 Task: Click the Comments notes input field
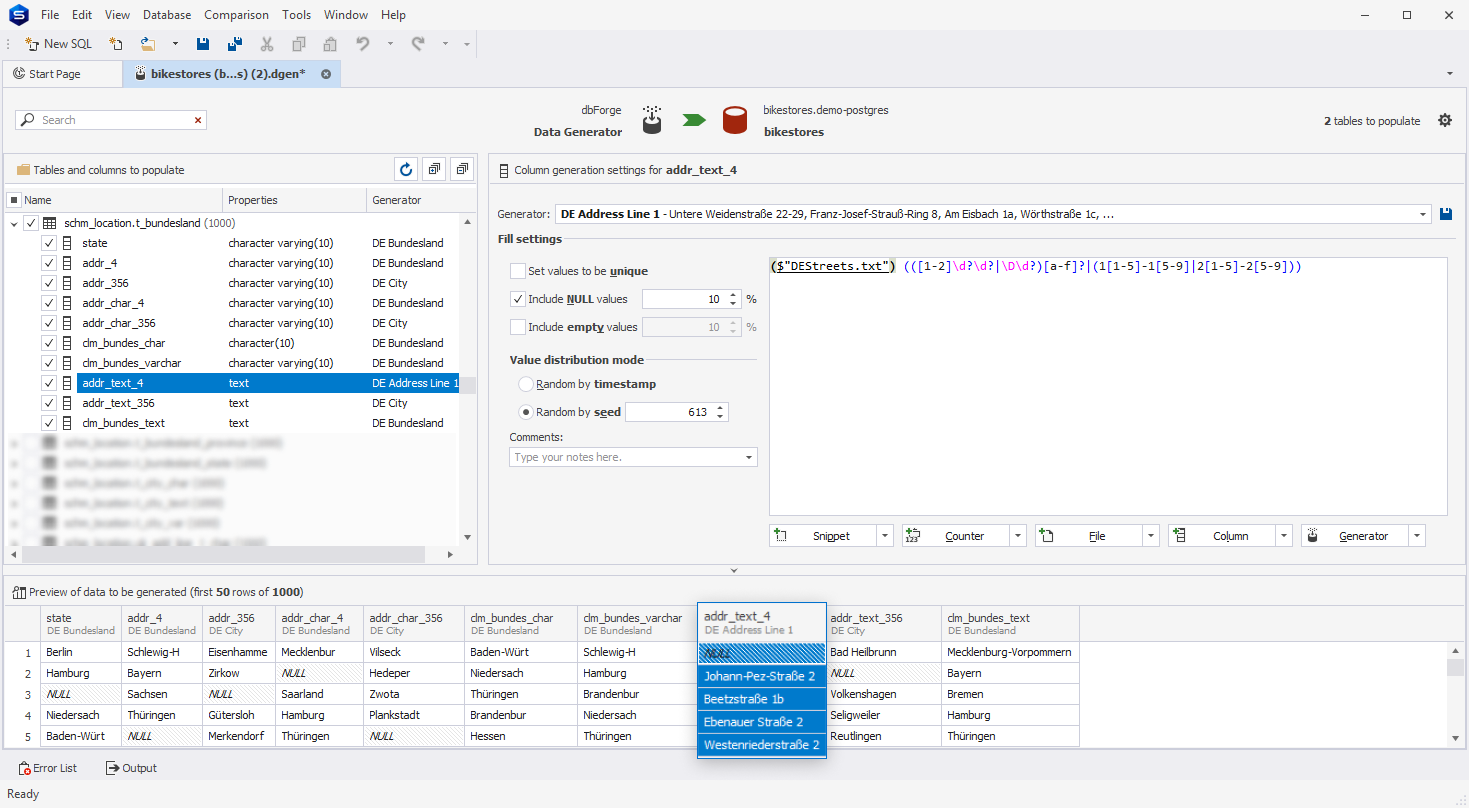click(x=625, y=457)
